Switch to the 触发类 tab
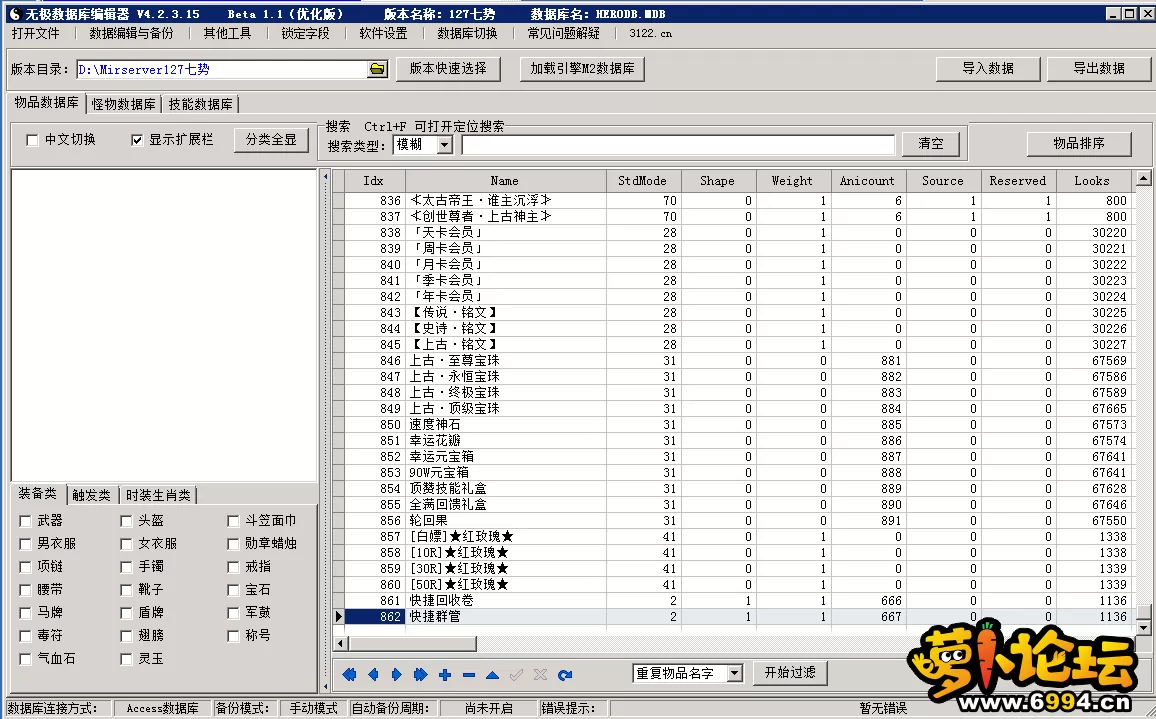 [x=91, y=495]
